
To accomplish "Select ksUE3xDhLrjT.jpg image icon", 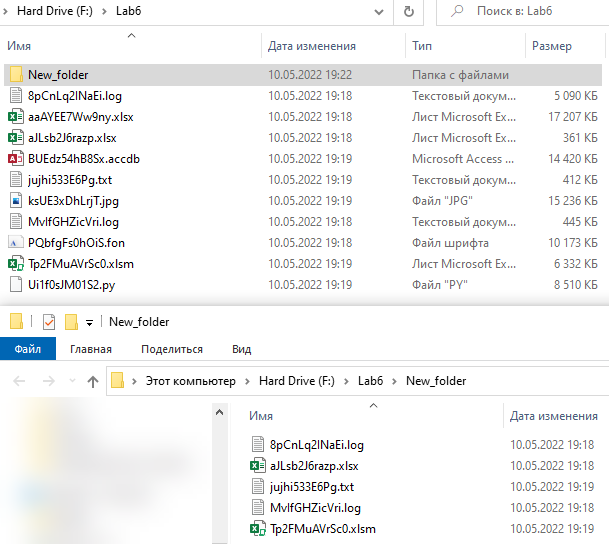I will pyautogui.click(x=16, y=200).
